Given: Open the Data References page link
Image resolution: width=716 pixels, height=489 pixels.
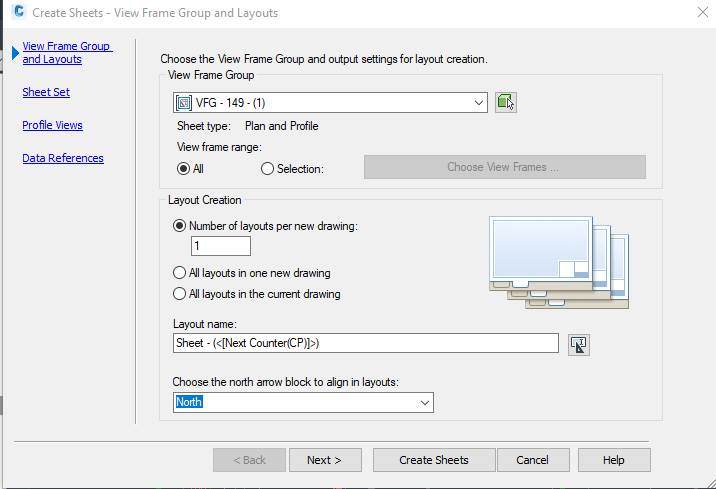Looking at the screenshot, I should point(63,158).
